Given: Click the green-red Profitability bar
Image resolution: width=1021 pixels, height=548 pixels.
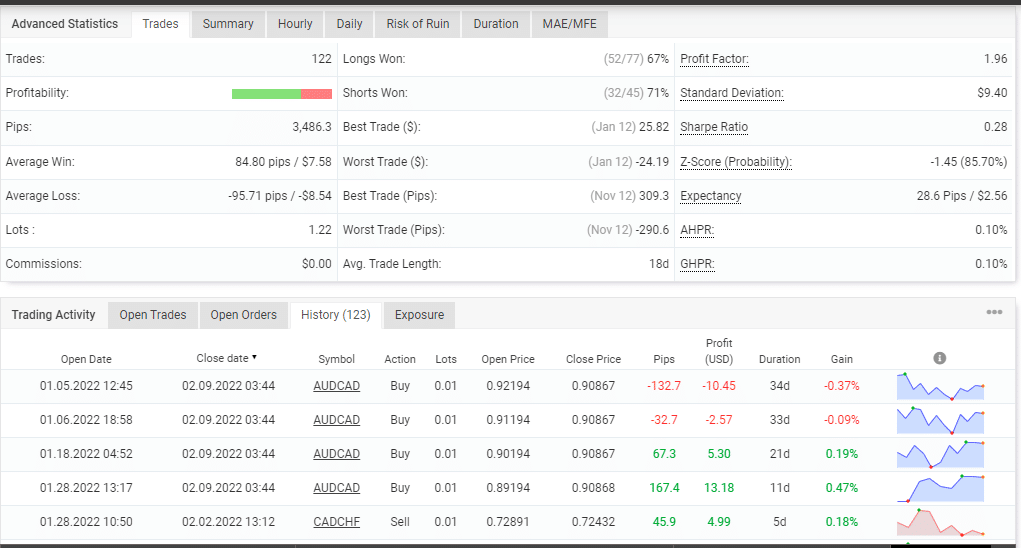Looking at the screenshot, I should pyautogui.click(x=281, y=93).
